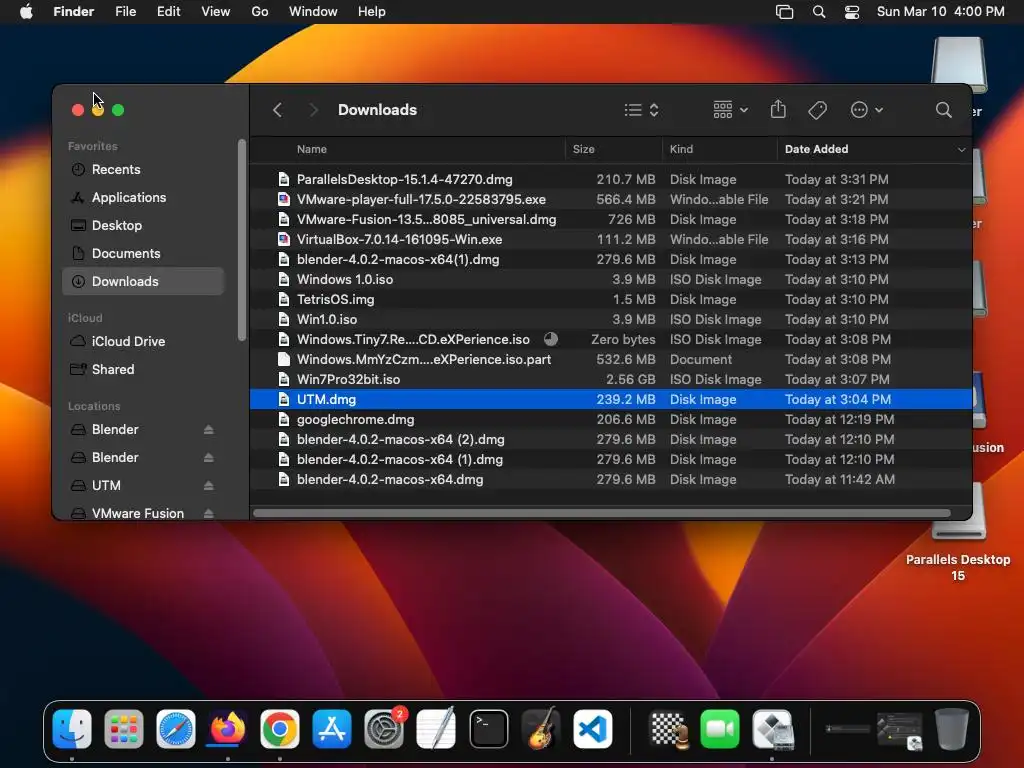Go back using the Finder back arrow
This screenshot has height=768, width=1024.
(278, 110)
